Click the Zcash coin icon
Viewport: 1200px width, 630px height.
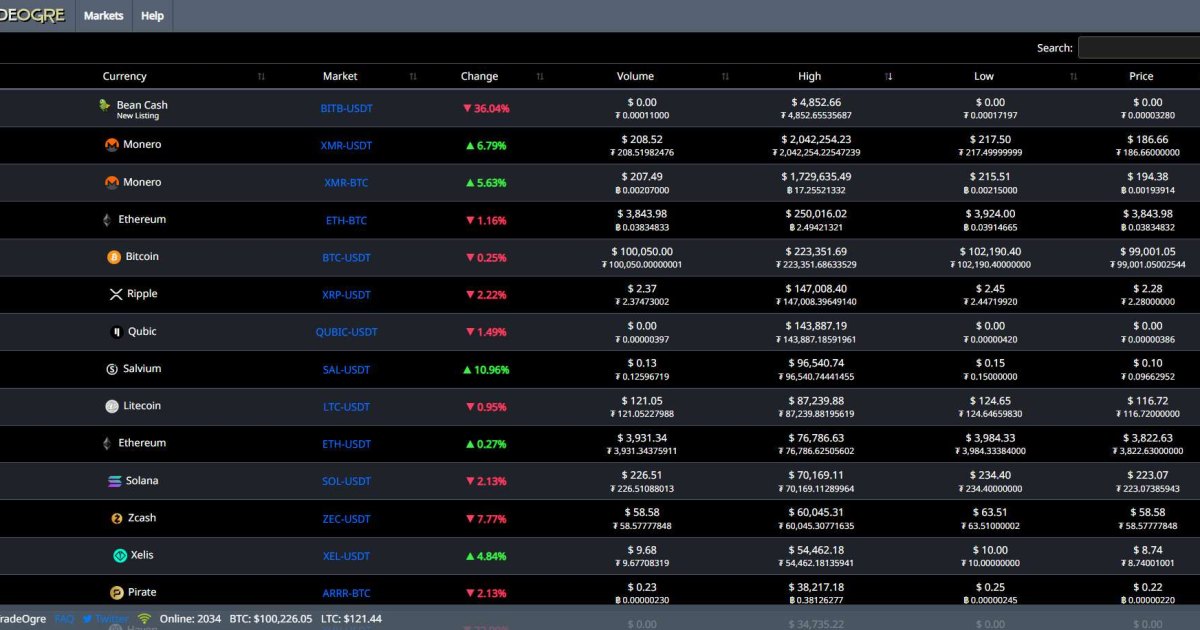tap(117, 518)
